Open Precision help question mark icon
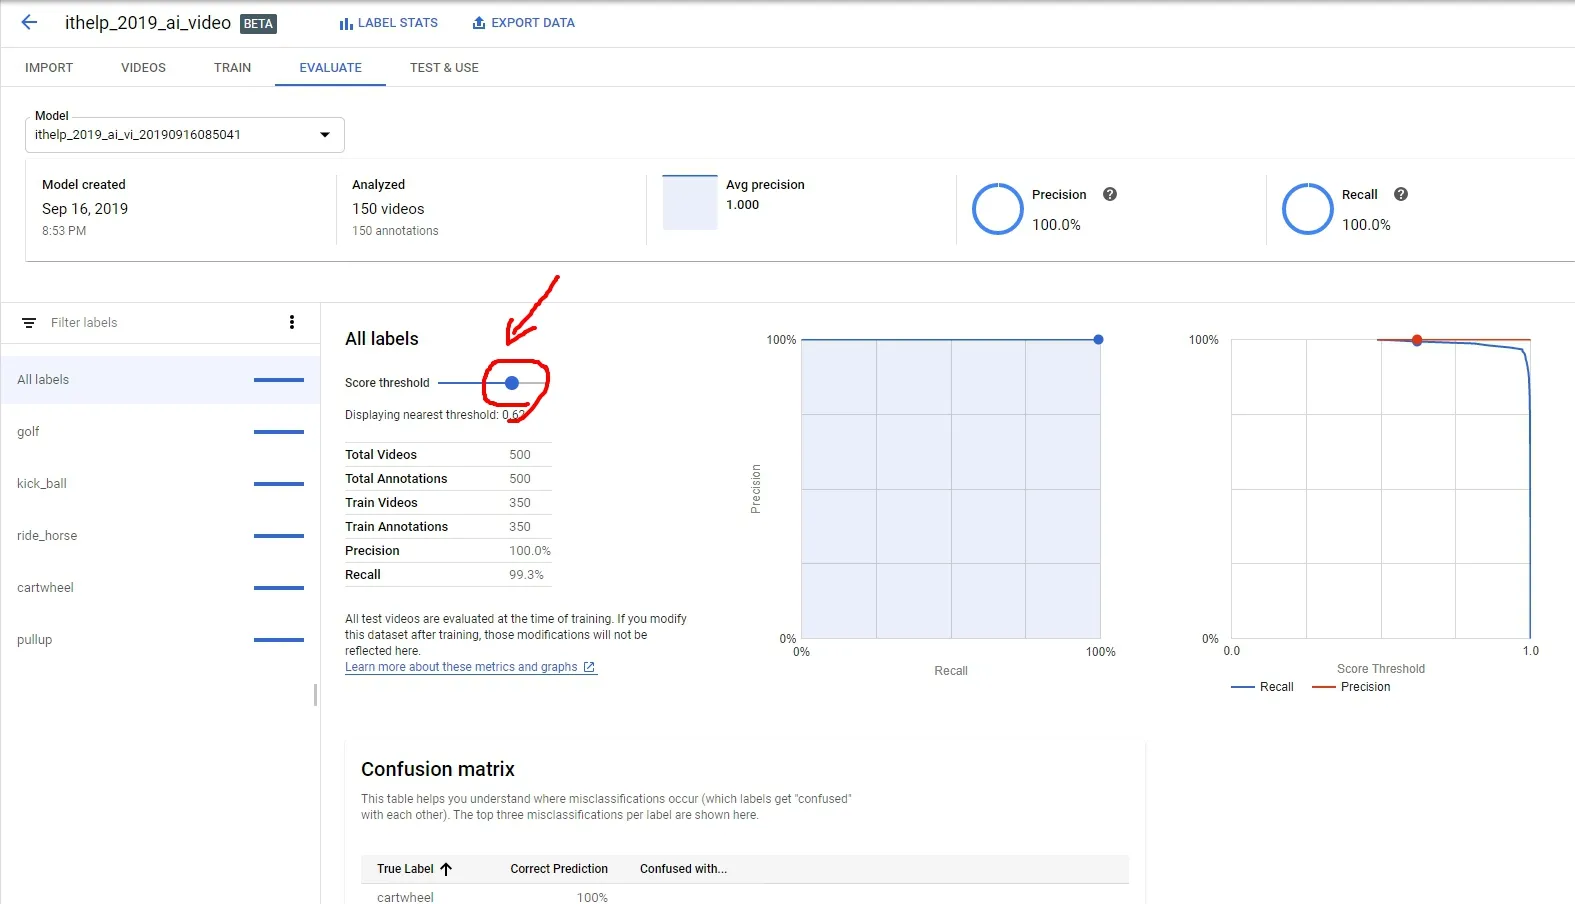This screenshot has width=1575, height=904. click(x=1110, y=194)
